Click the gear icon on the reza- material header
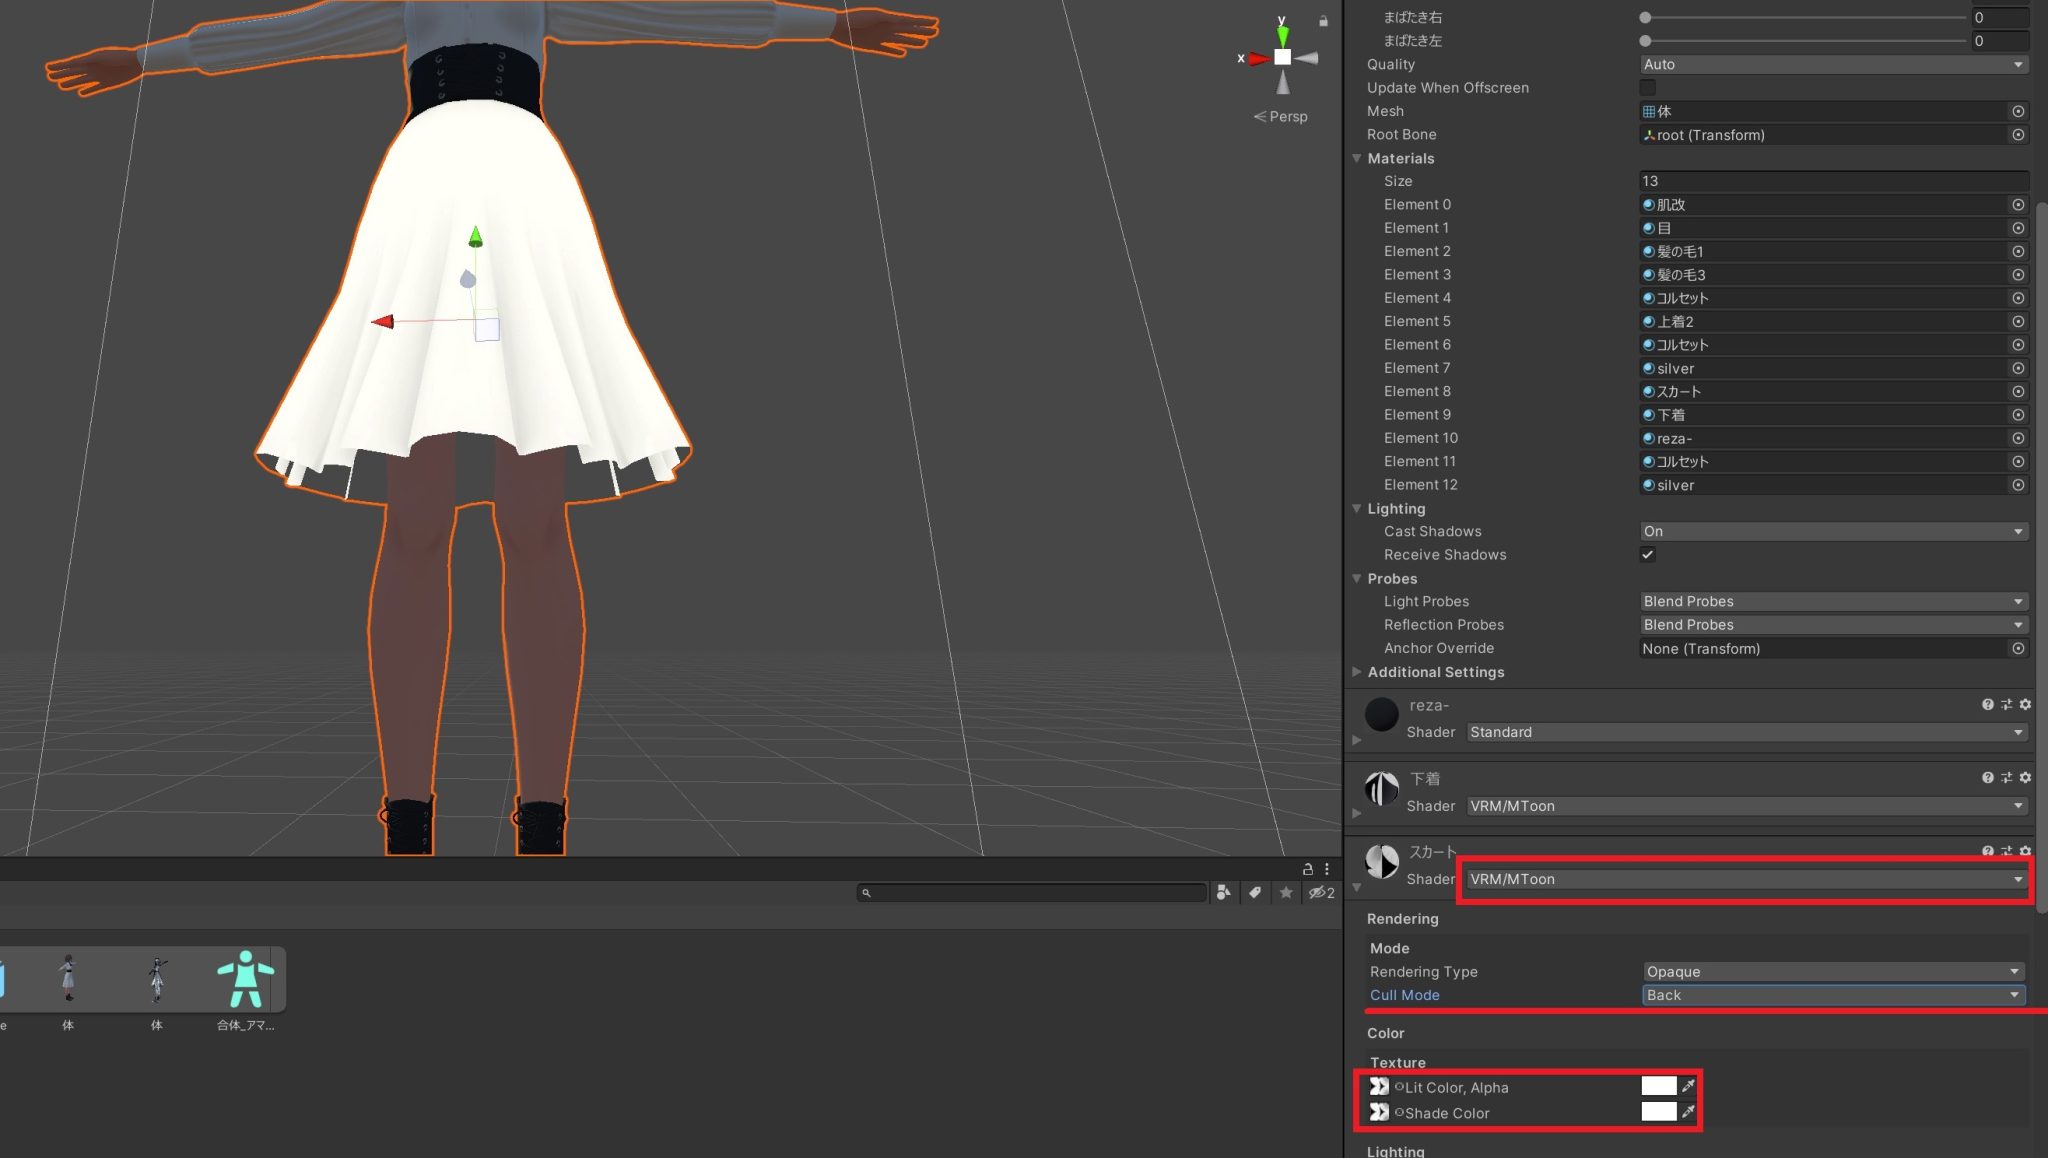Viewport: 2048px width, 1158px height. (x=2024, y=704)
